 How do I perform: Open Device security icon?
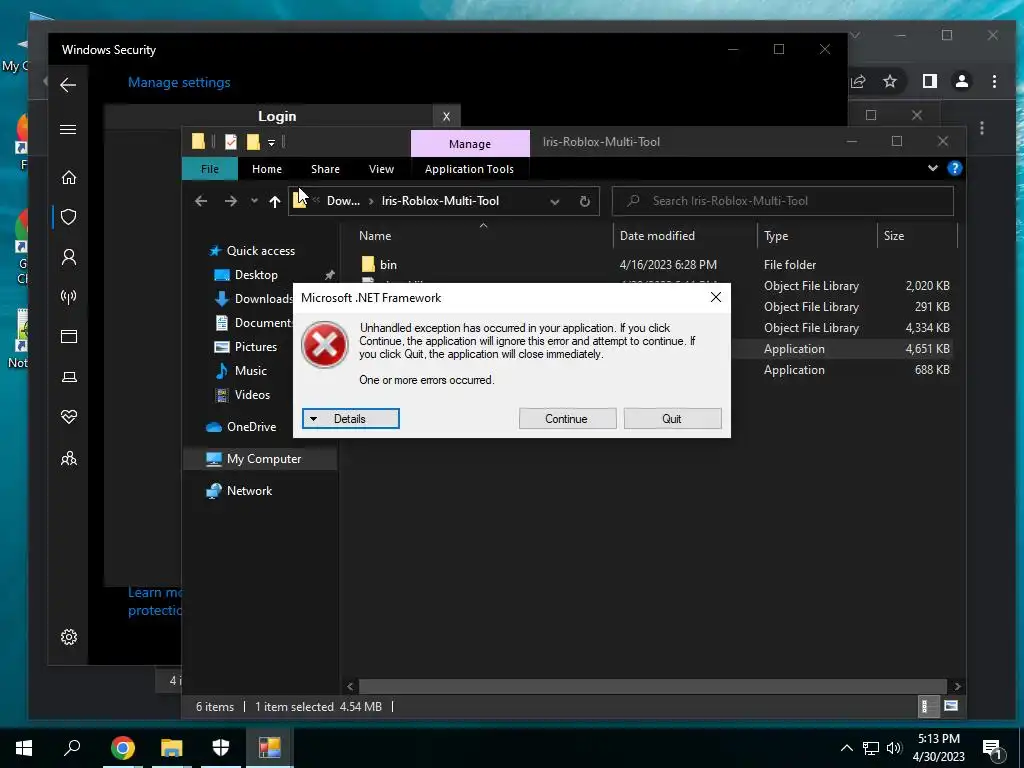click(x=69, y=377)
